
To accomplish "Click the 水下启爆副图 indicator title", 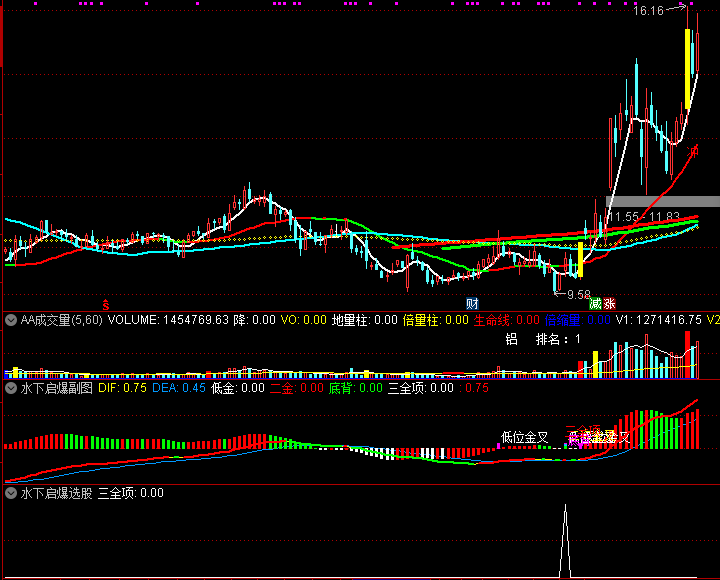I will 56,389.
